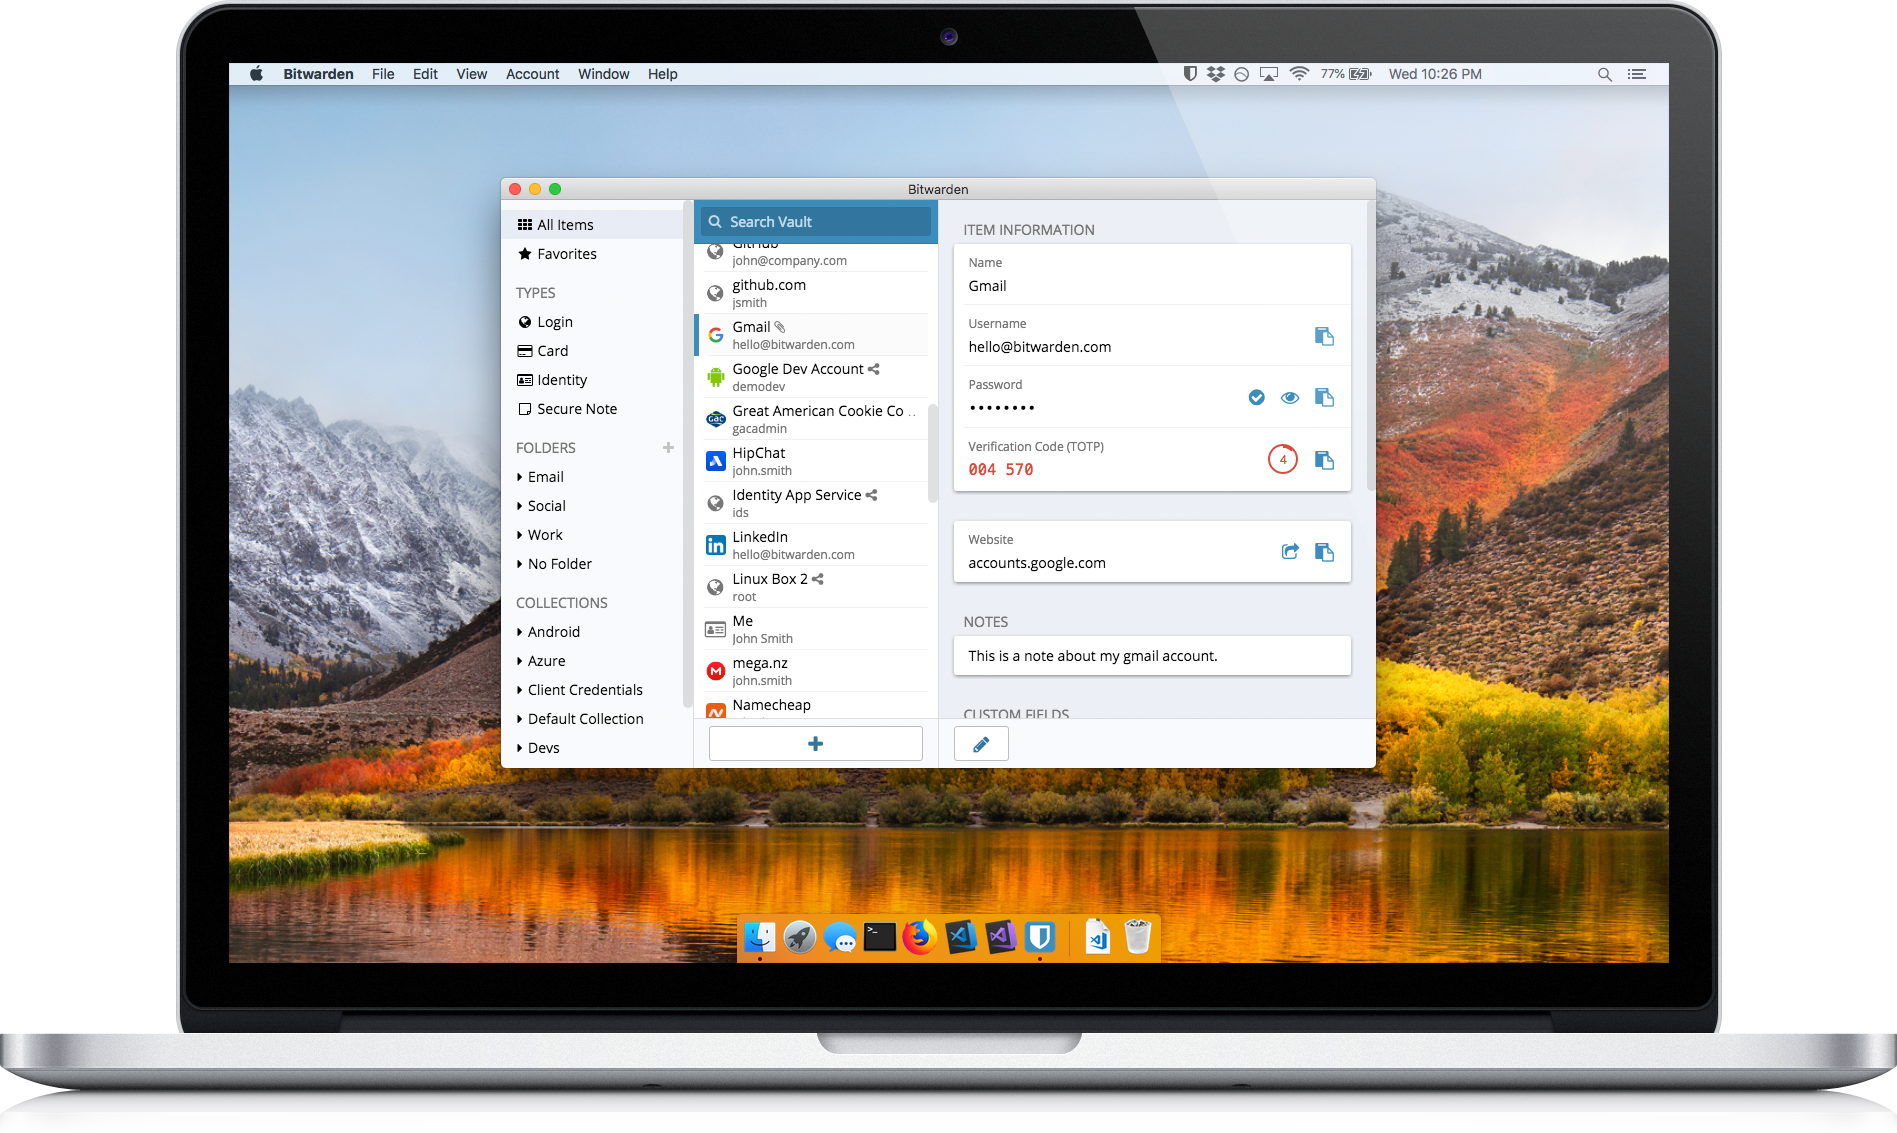Viewport: 1897px width, 1133px height.
Task: Copy the password using its copy icon
Action: (x=1324, y=398)
